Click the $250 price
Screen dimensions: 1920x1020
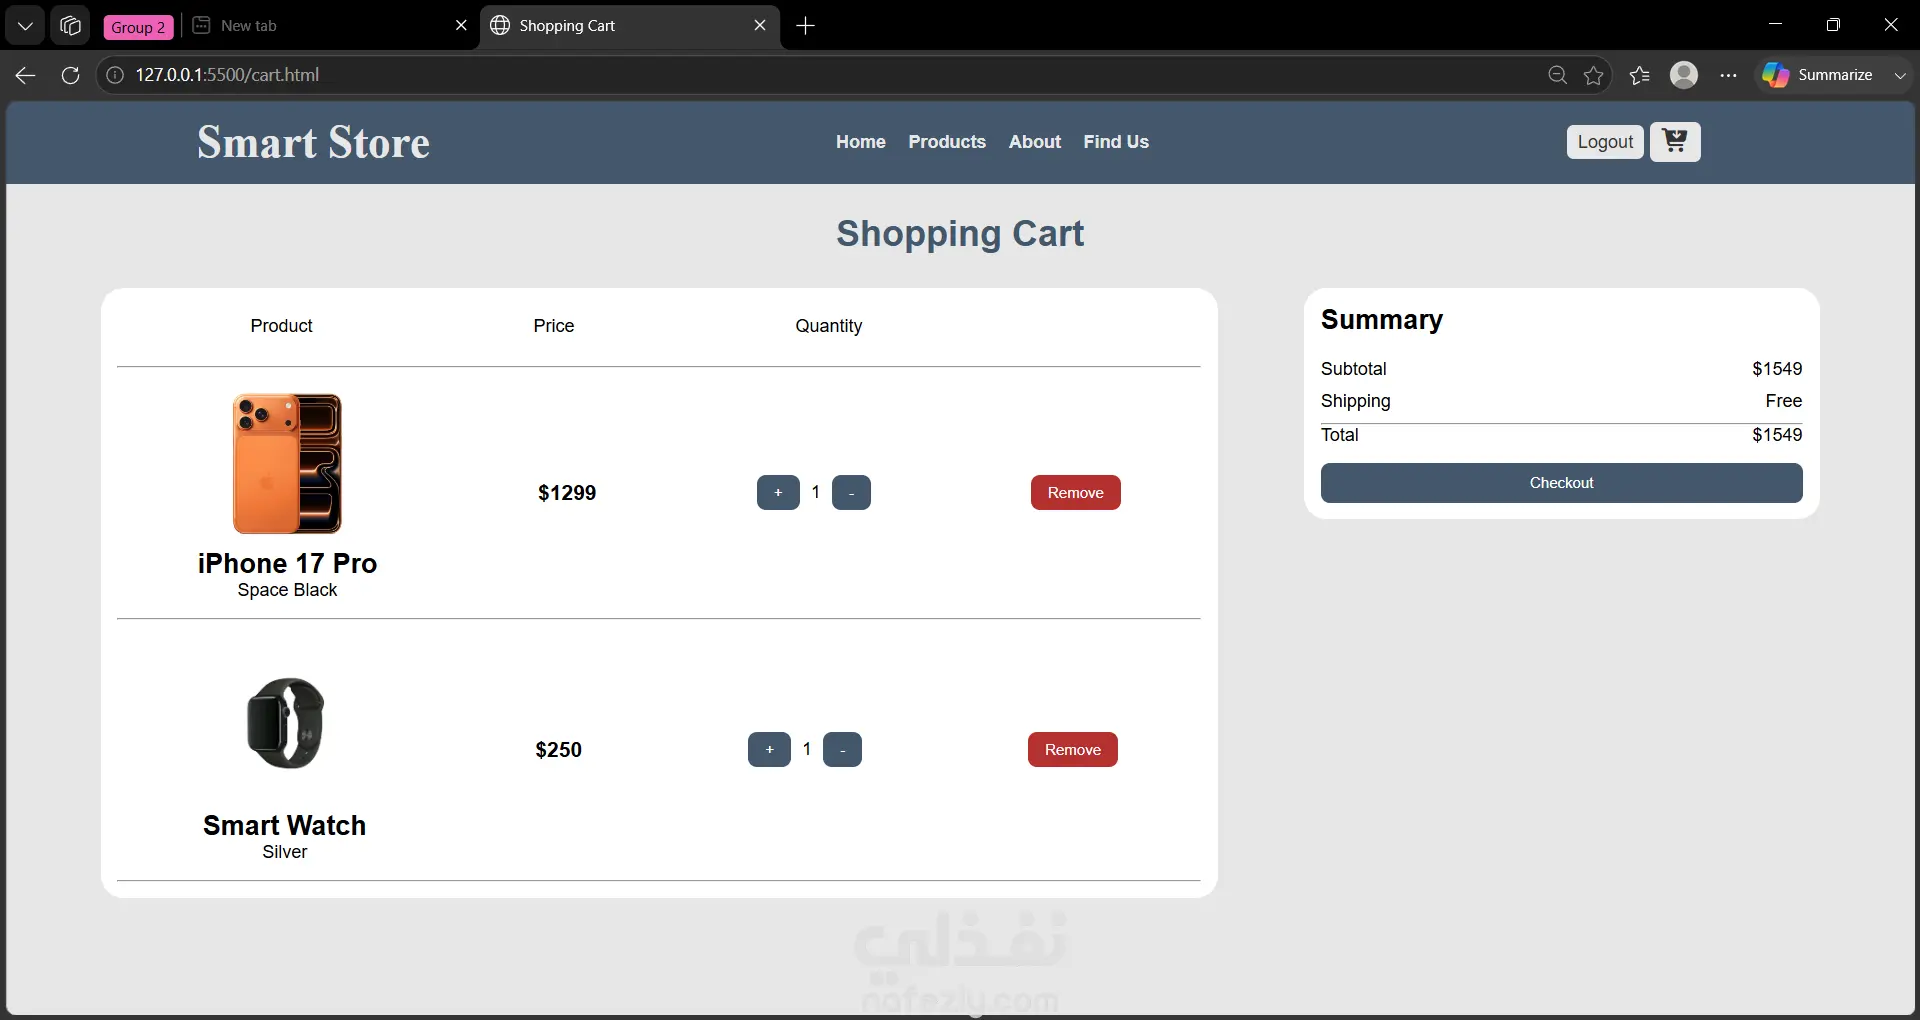pyautogui.click(x=558, y=750)
